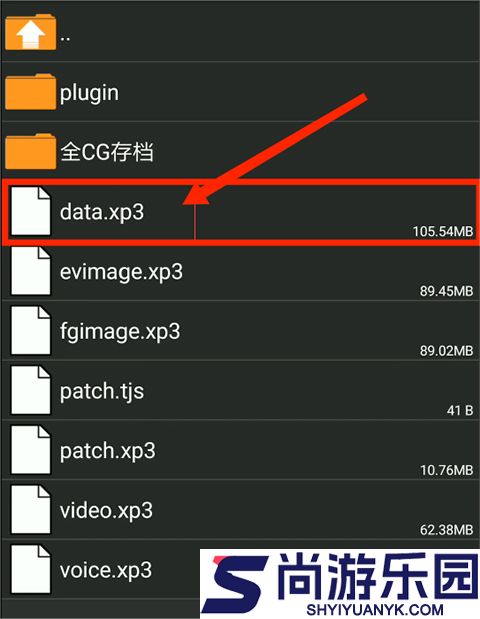The image size is (480, 619).
Task: Click the SHYIYUANYK.COM watermark link
Action: 375,610
